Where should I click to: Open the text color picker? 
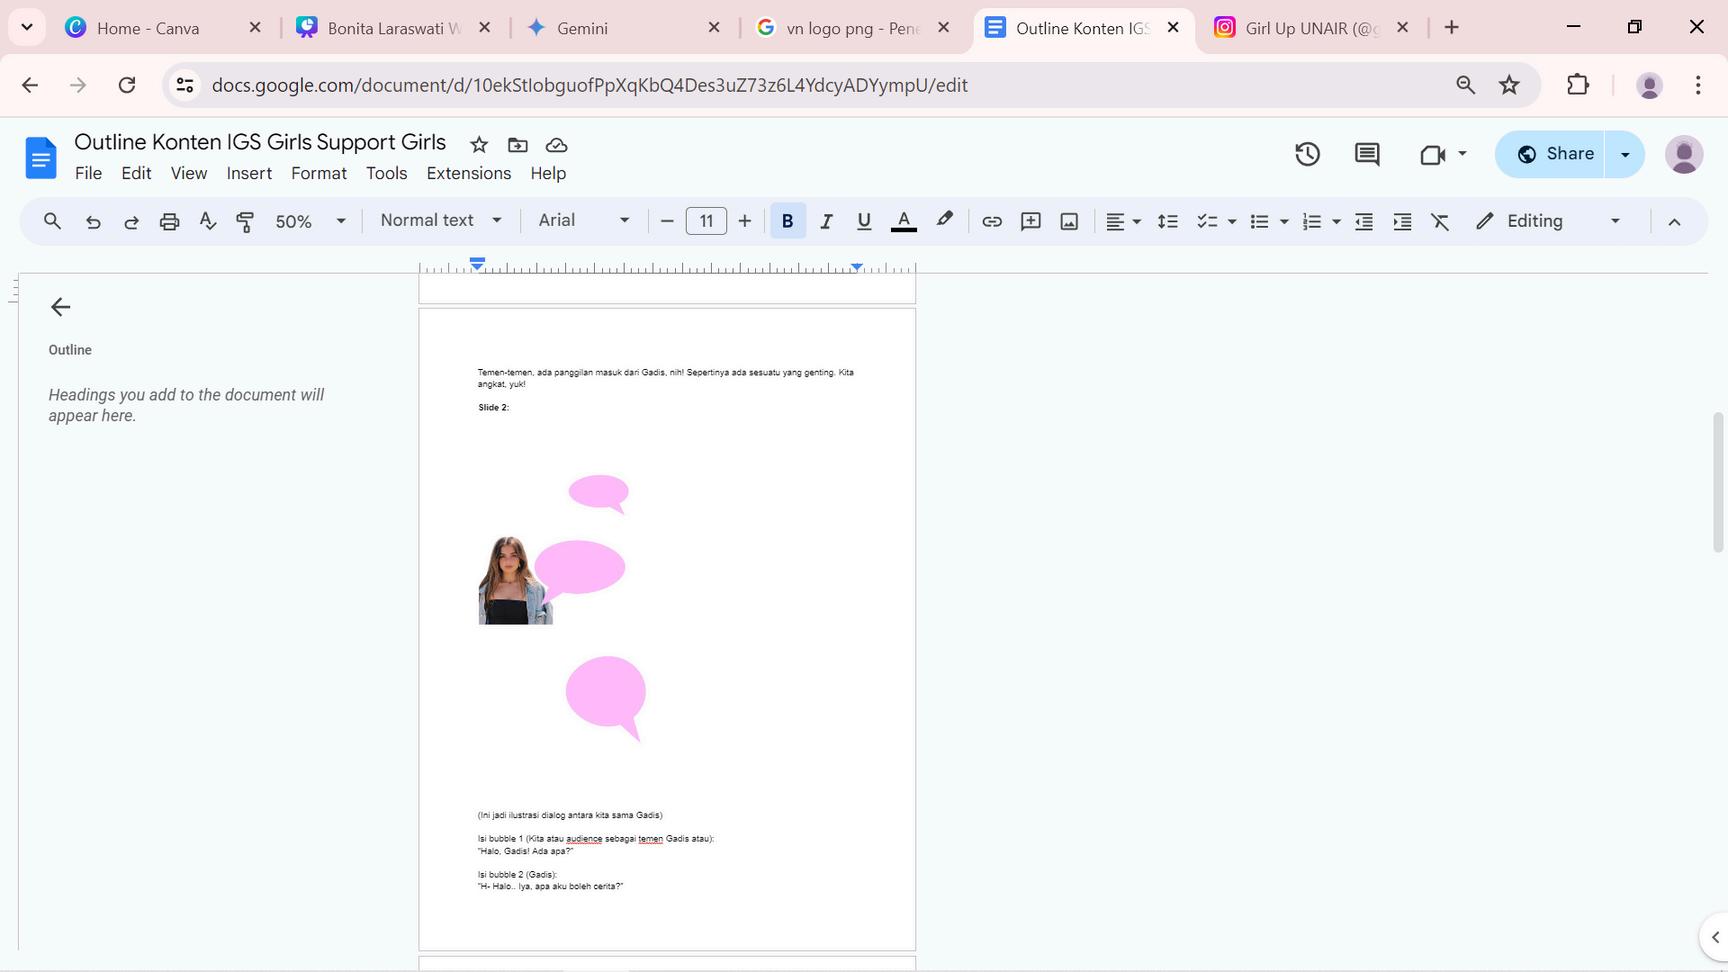903,221
